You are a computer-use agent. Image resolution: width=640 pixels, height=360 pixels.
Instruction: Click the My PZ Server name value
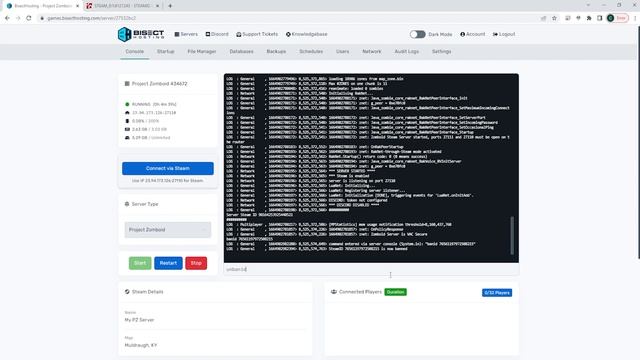(x=140, y=320)
